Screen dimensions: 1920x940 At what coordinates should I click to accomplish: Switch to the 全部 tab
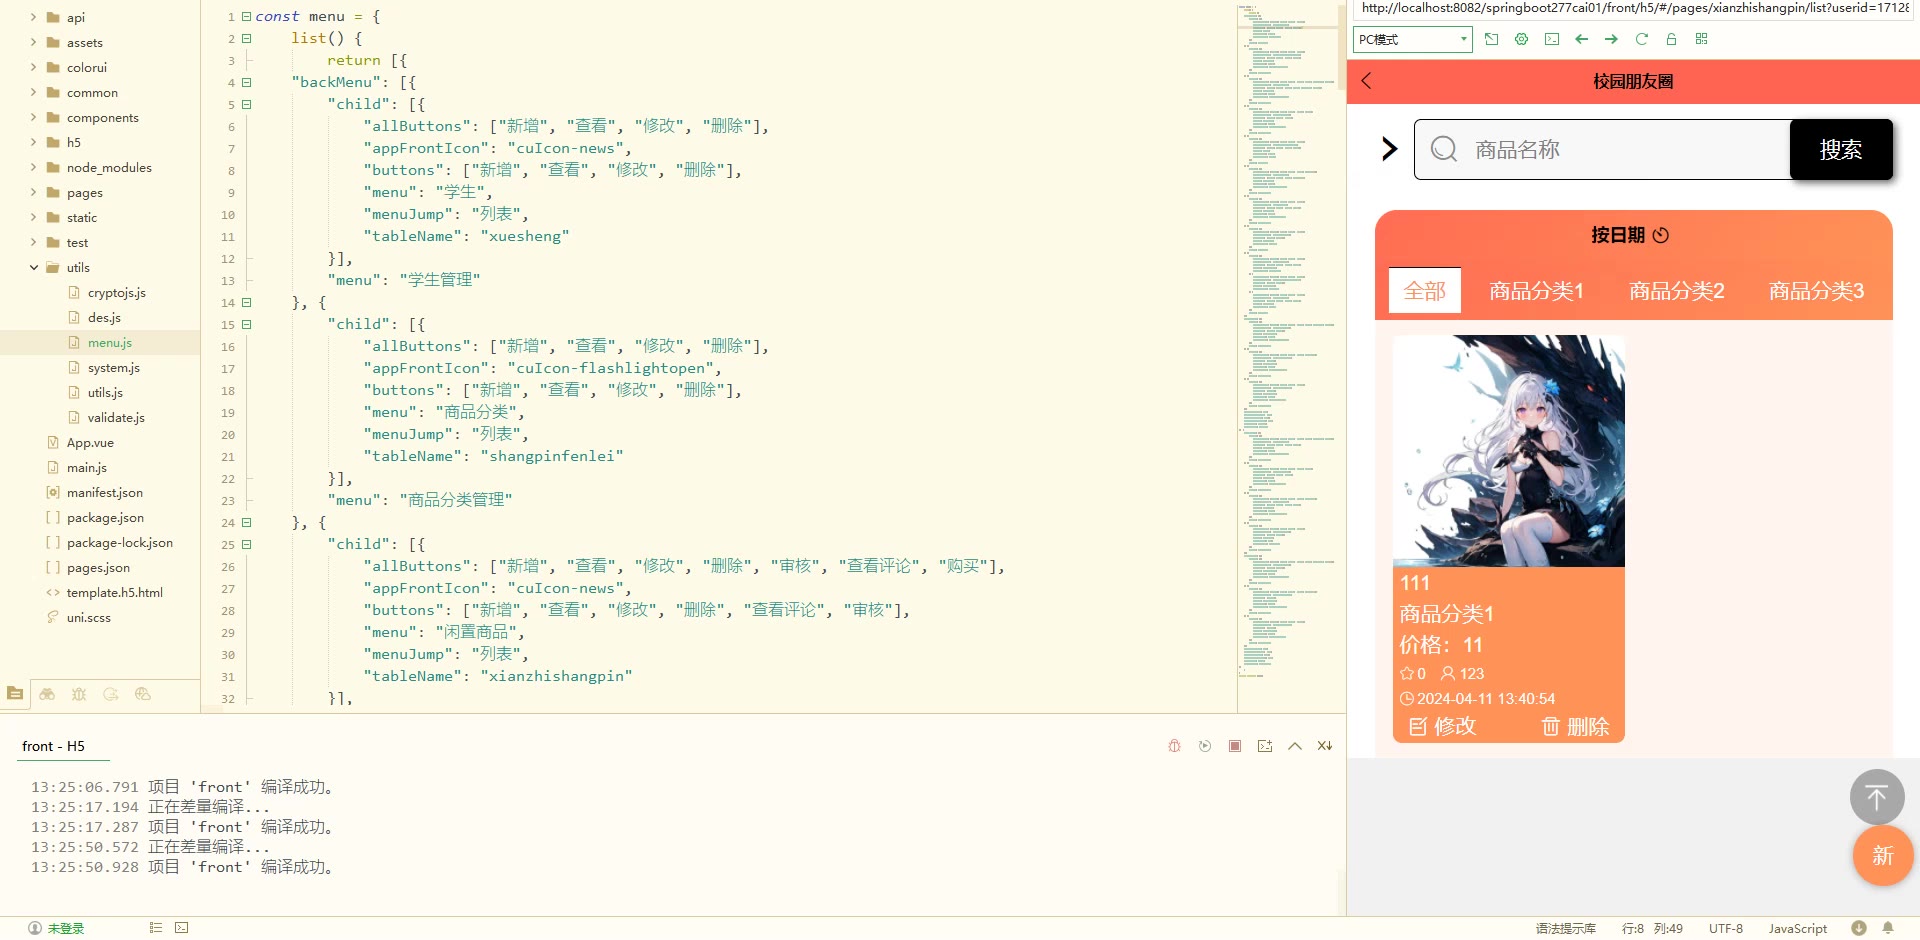(1424, 291)
